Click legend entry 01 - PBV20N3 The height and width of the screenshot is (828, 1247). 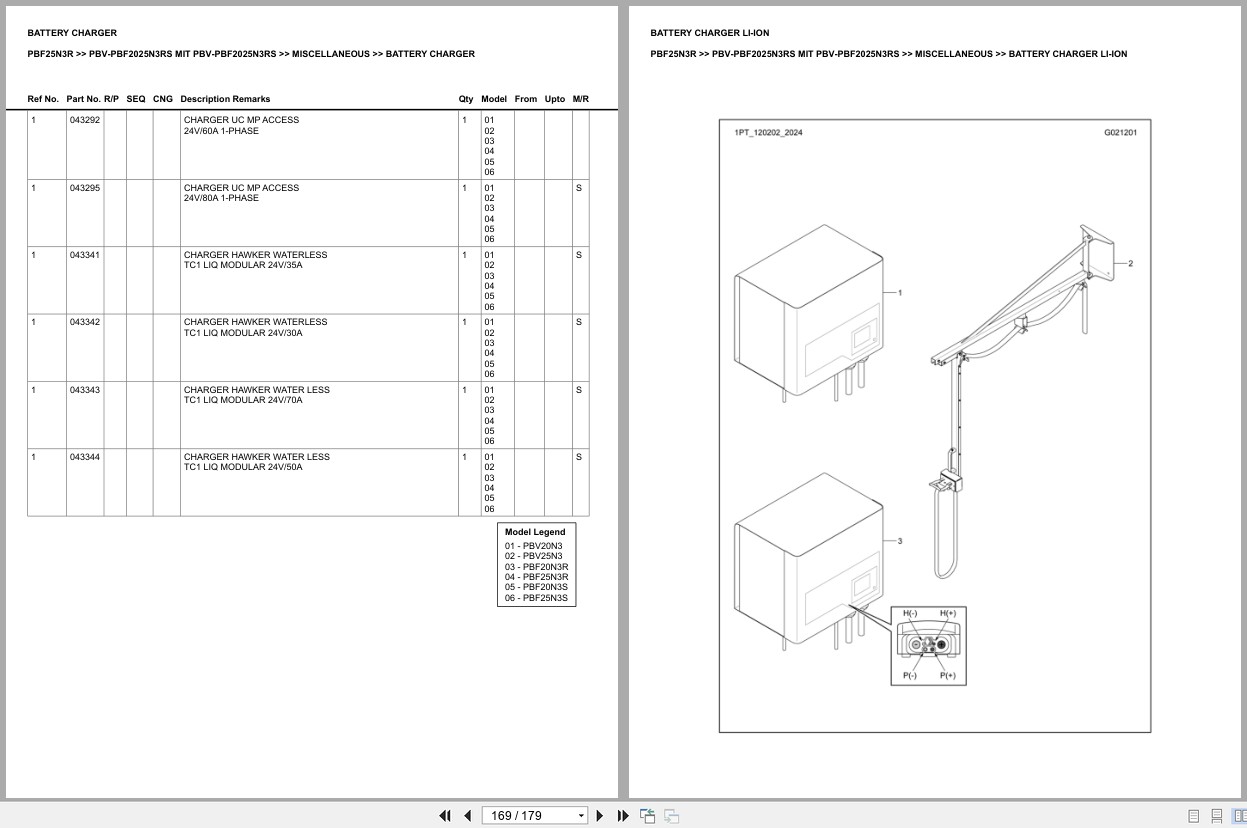click(x=534, y=546)
